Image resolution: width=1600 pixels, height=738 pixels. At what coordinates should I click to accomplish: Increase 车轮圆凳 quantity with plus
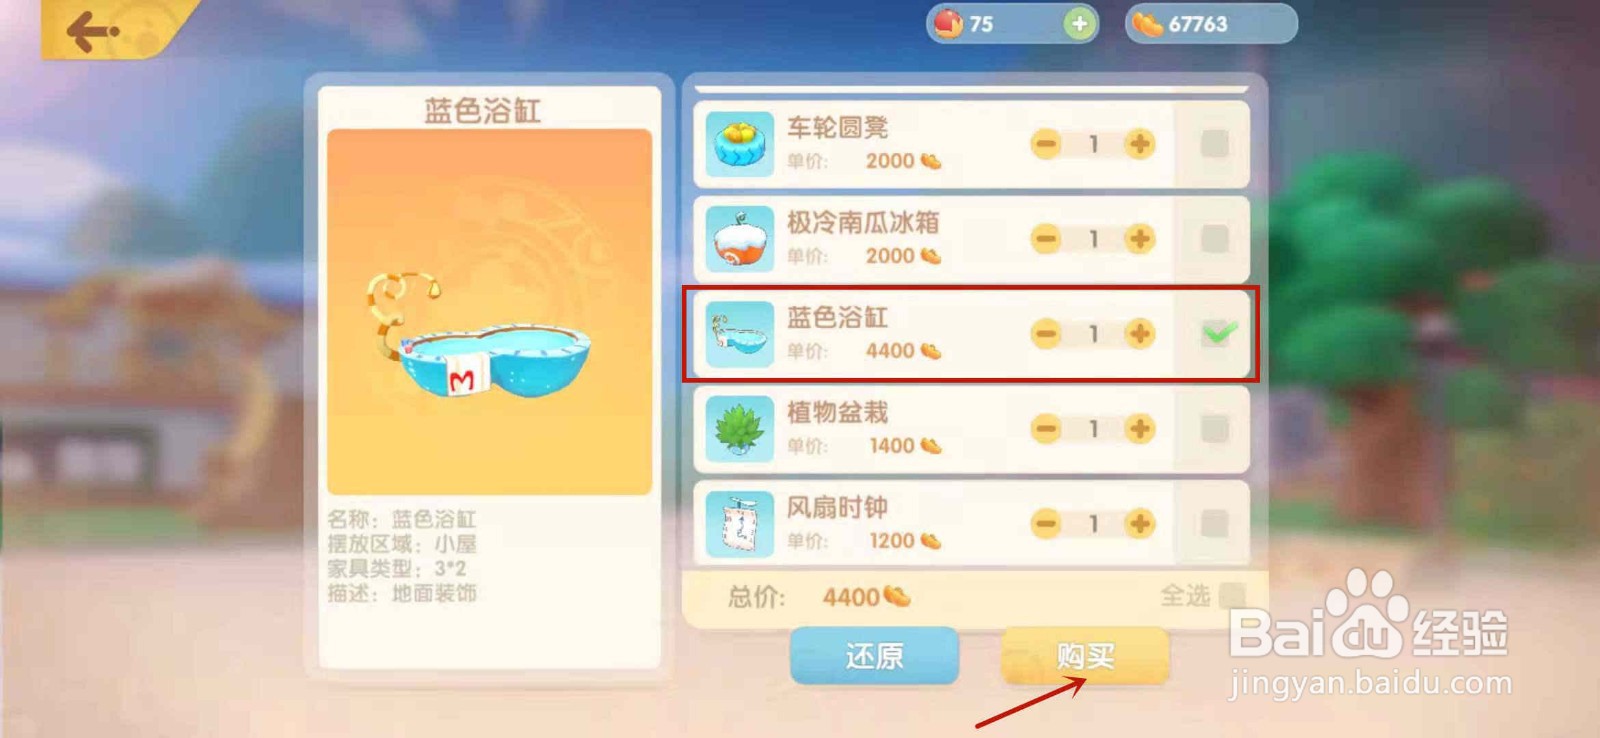1139,144
